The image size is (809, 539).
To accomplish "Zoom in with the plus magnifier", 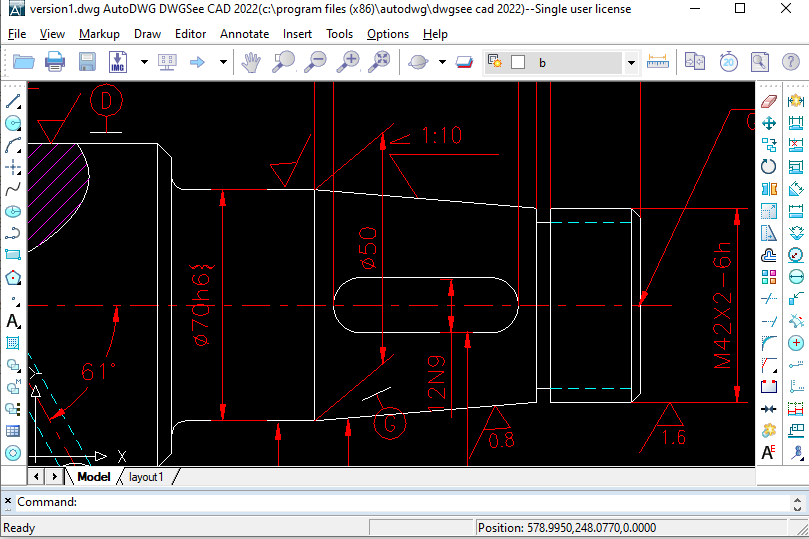I will 348,62.
